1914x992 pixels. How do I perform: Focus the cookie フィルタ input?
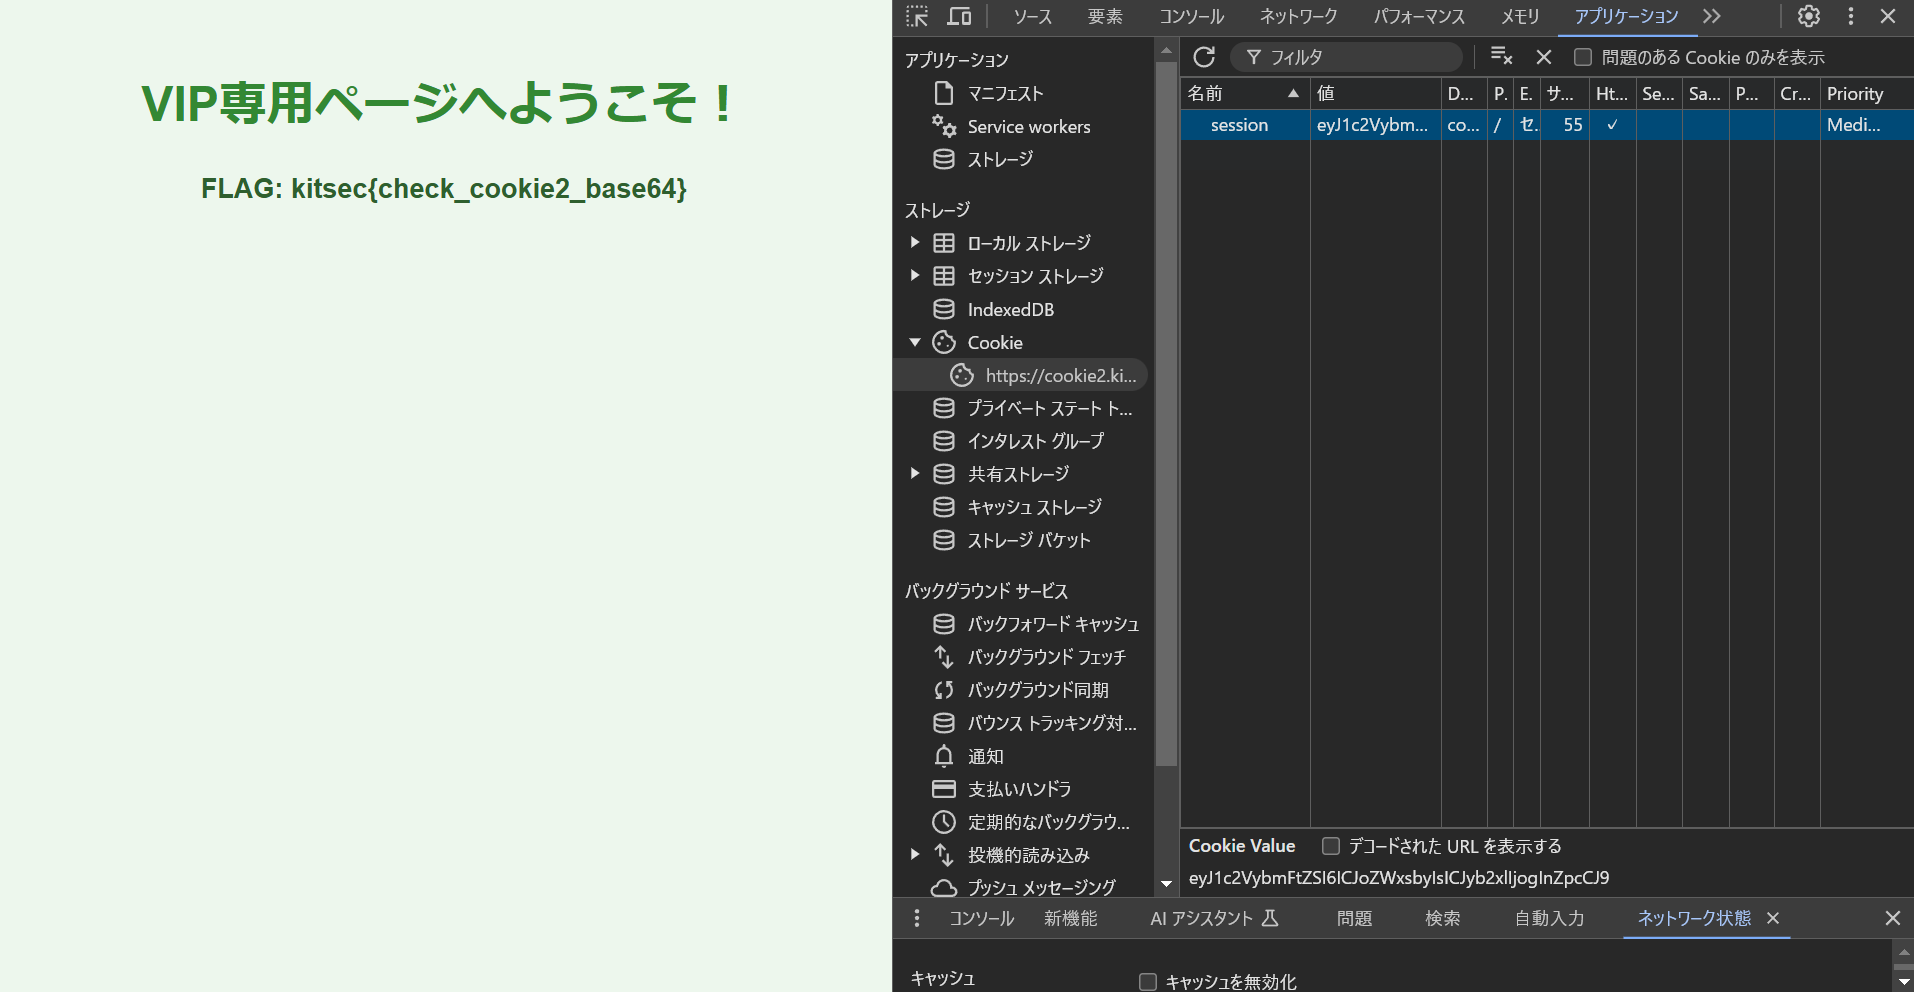pos(1347,57)
